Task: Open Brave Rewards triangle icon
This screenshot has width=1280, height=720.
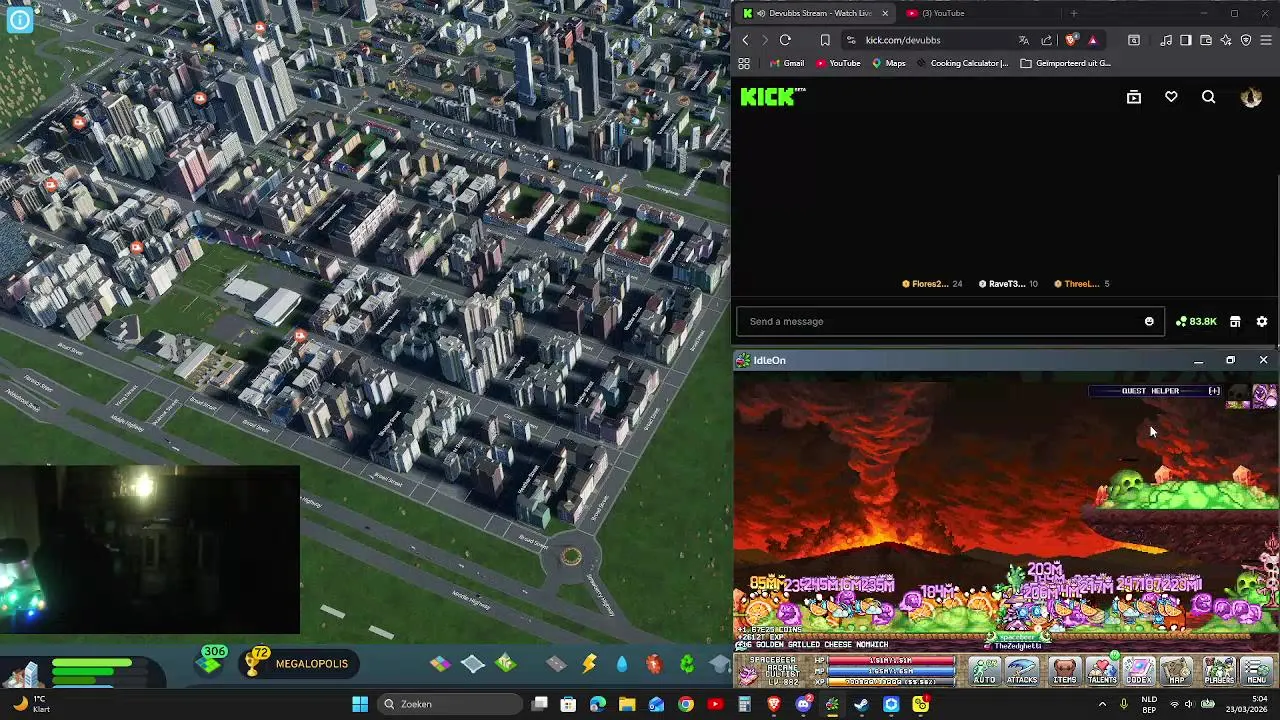Action: (x=1092, y=40)
